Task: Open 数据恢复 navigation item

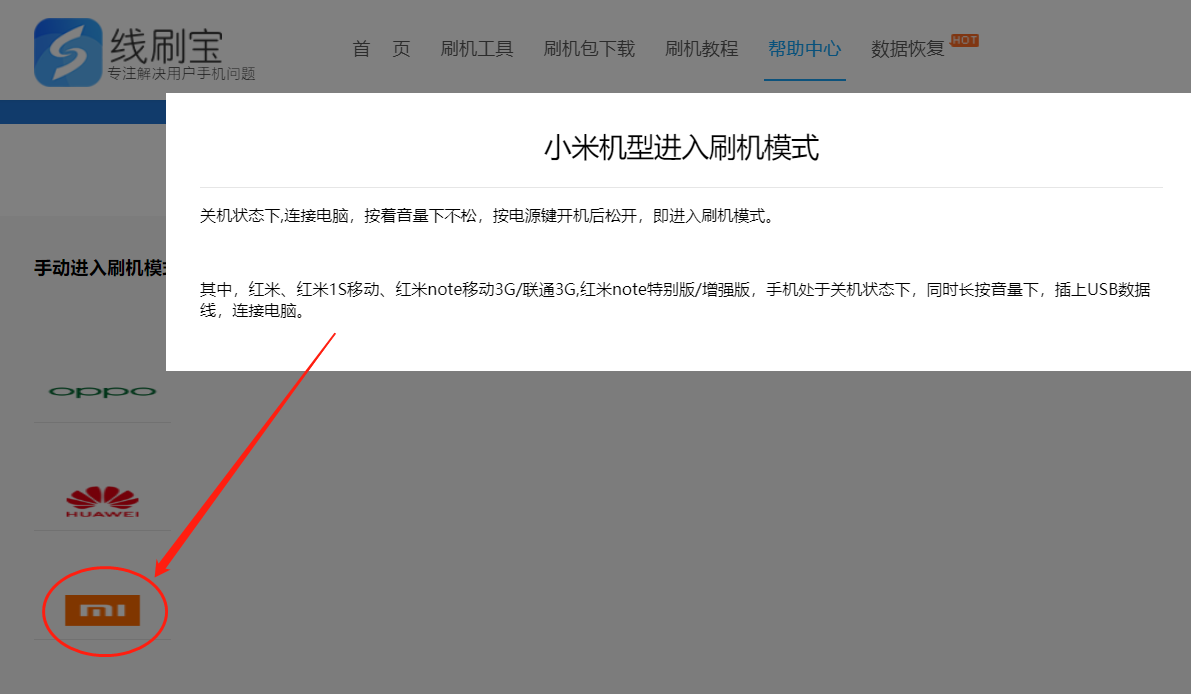Action: tap(908, 49)
